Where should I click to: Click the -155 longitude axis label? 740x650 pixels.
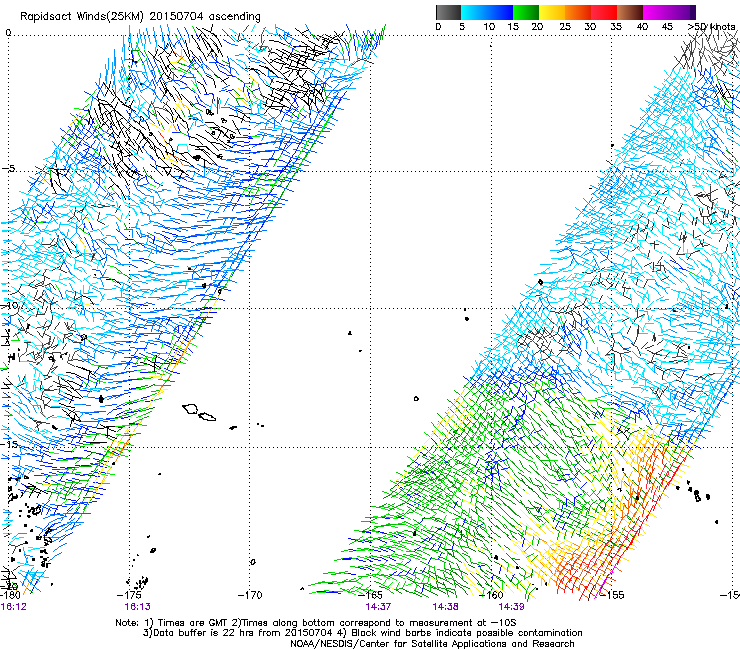[x=612, y=595]
